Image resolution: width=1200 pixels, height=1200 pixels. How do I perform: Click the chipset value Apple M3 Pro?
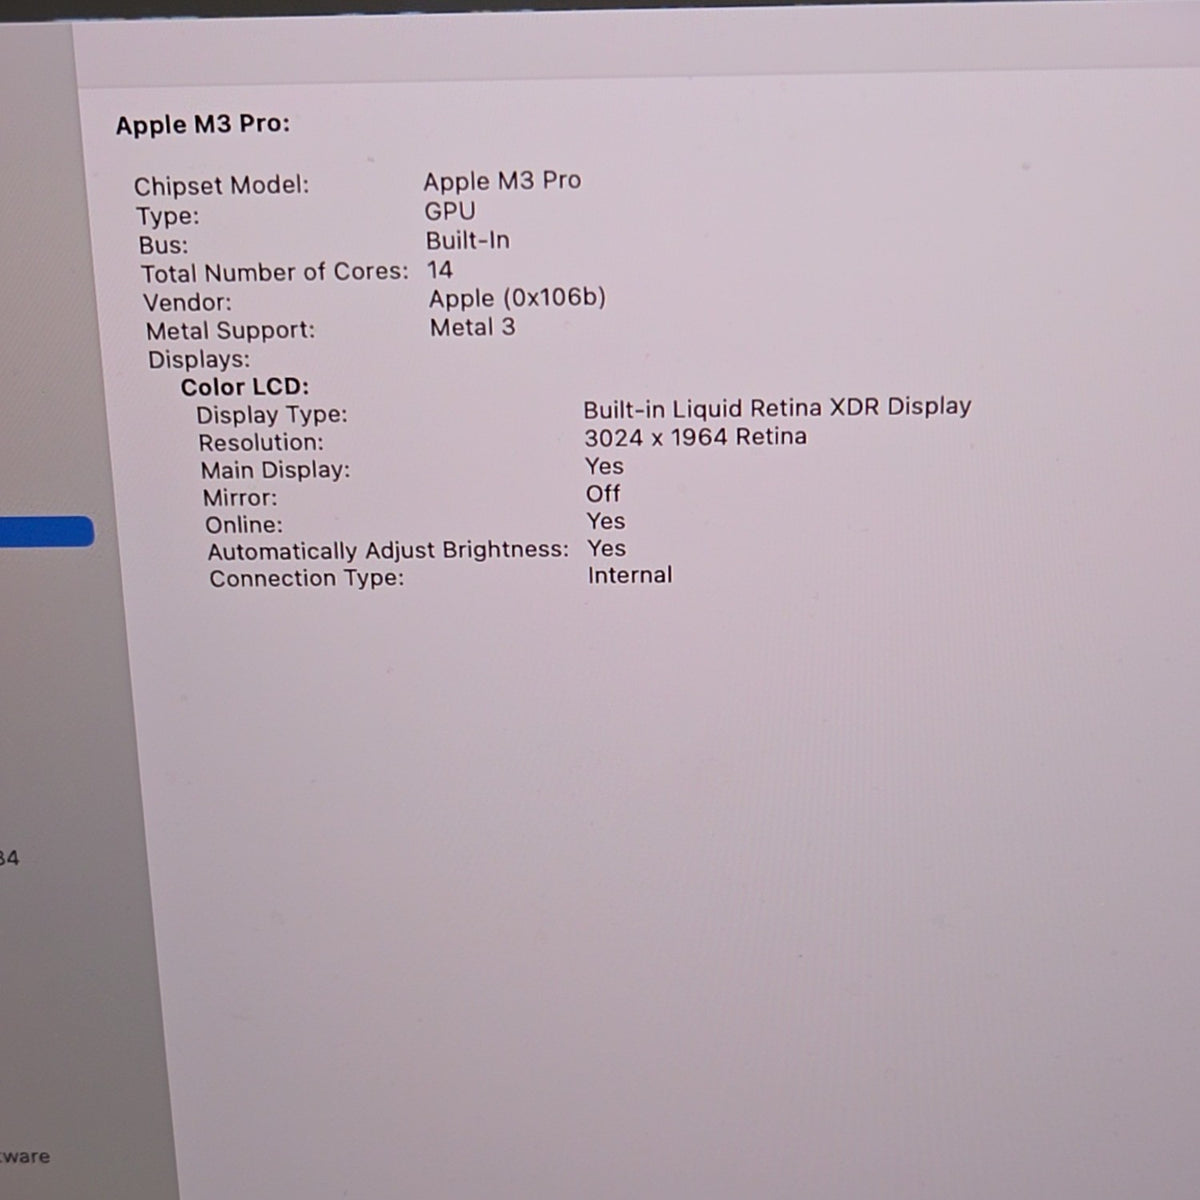(502, 181)
